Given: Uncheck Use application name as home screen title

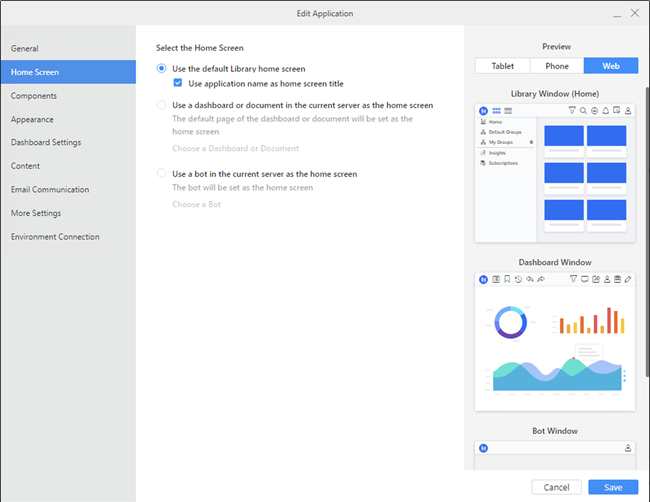Looking at the screenshot, I should click(x=178, y=83).
